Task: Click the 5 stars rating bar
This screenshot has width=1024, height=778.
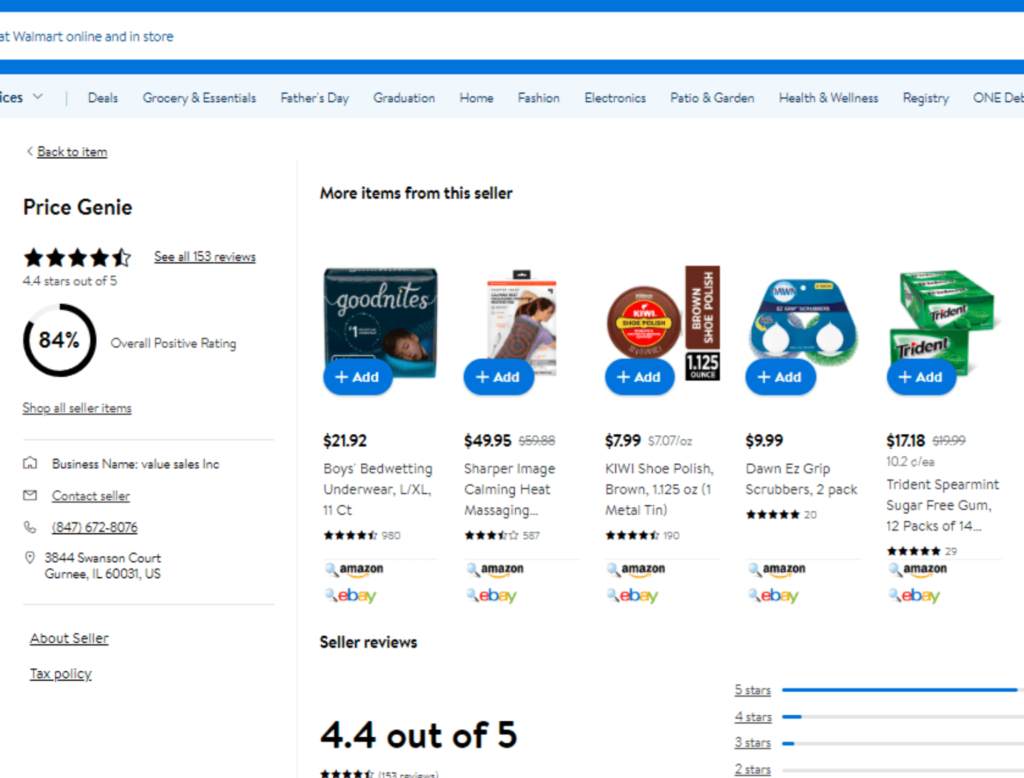Action: pyautogui.click(x=903, y=690)
